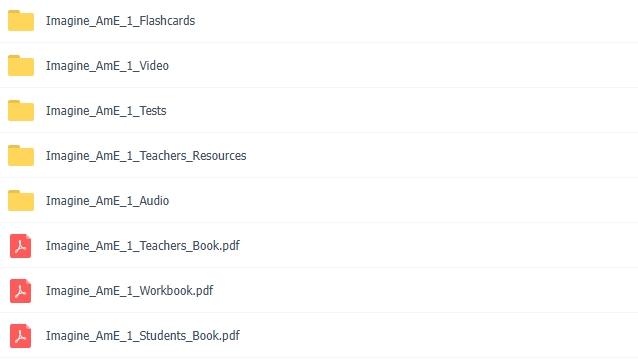Open Imagine_AmE_1_Teachers_Book.pdf file name
The width and height of the screenshot is (638, 361).
[143, 246]
